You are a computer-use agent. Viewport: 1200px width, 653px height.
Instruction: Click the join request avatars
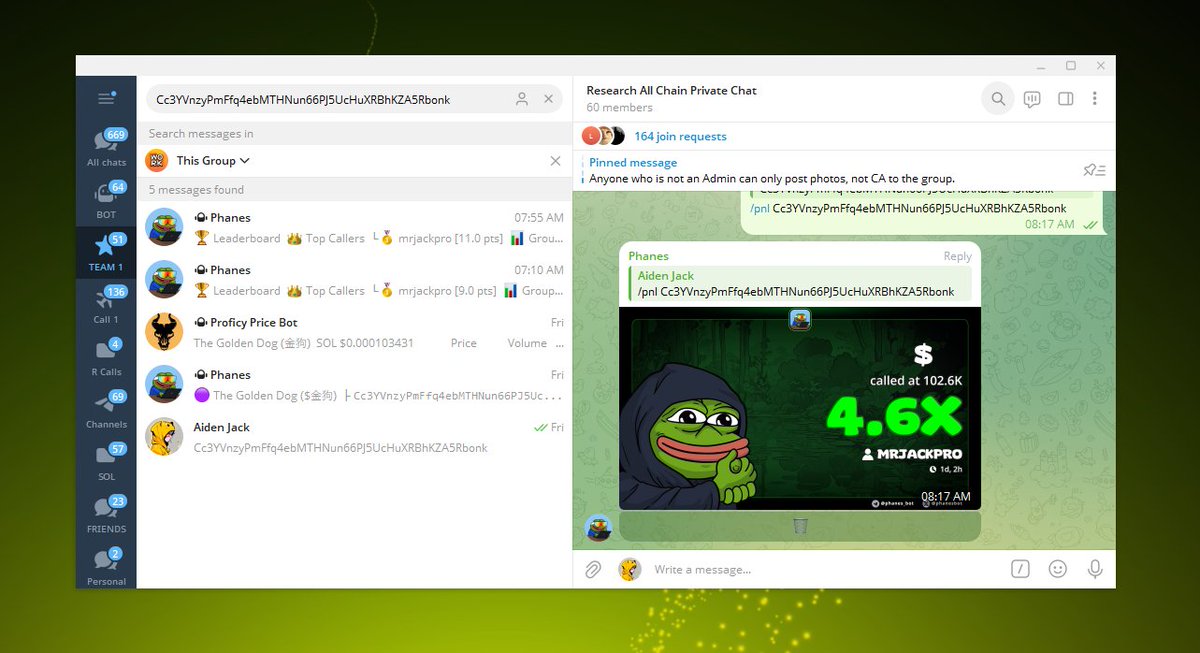[604, 136]
